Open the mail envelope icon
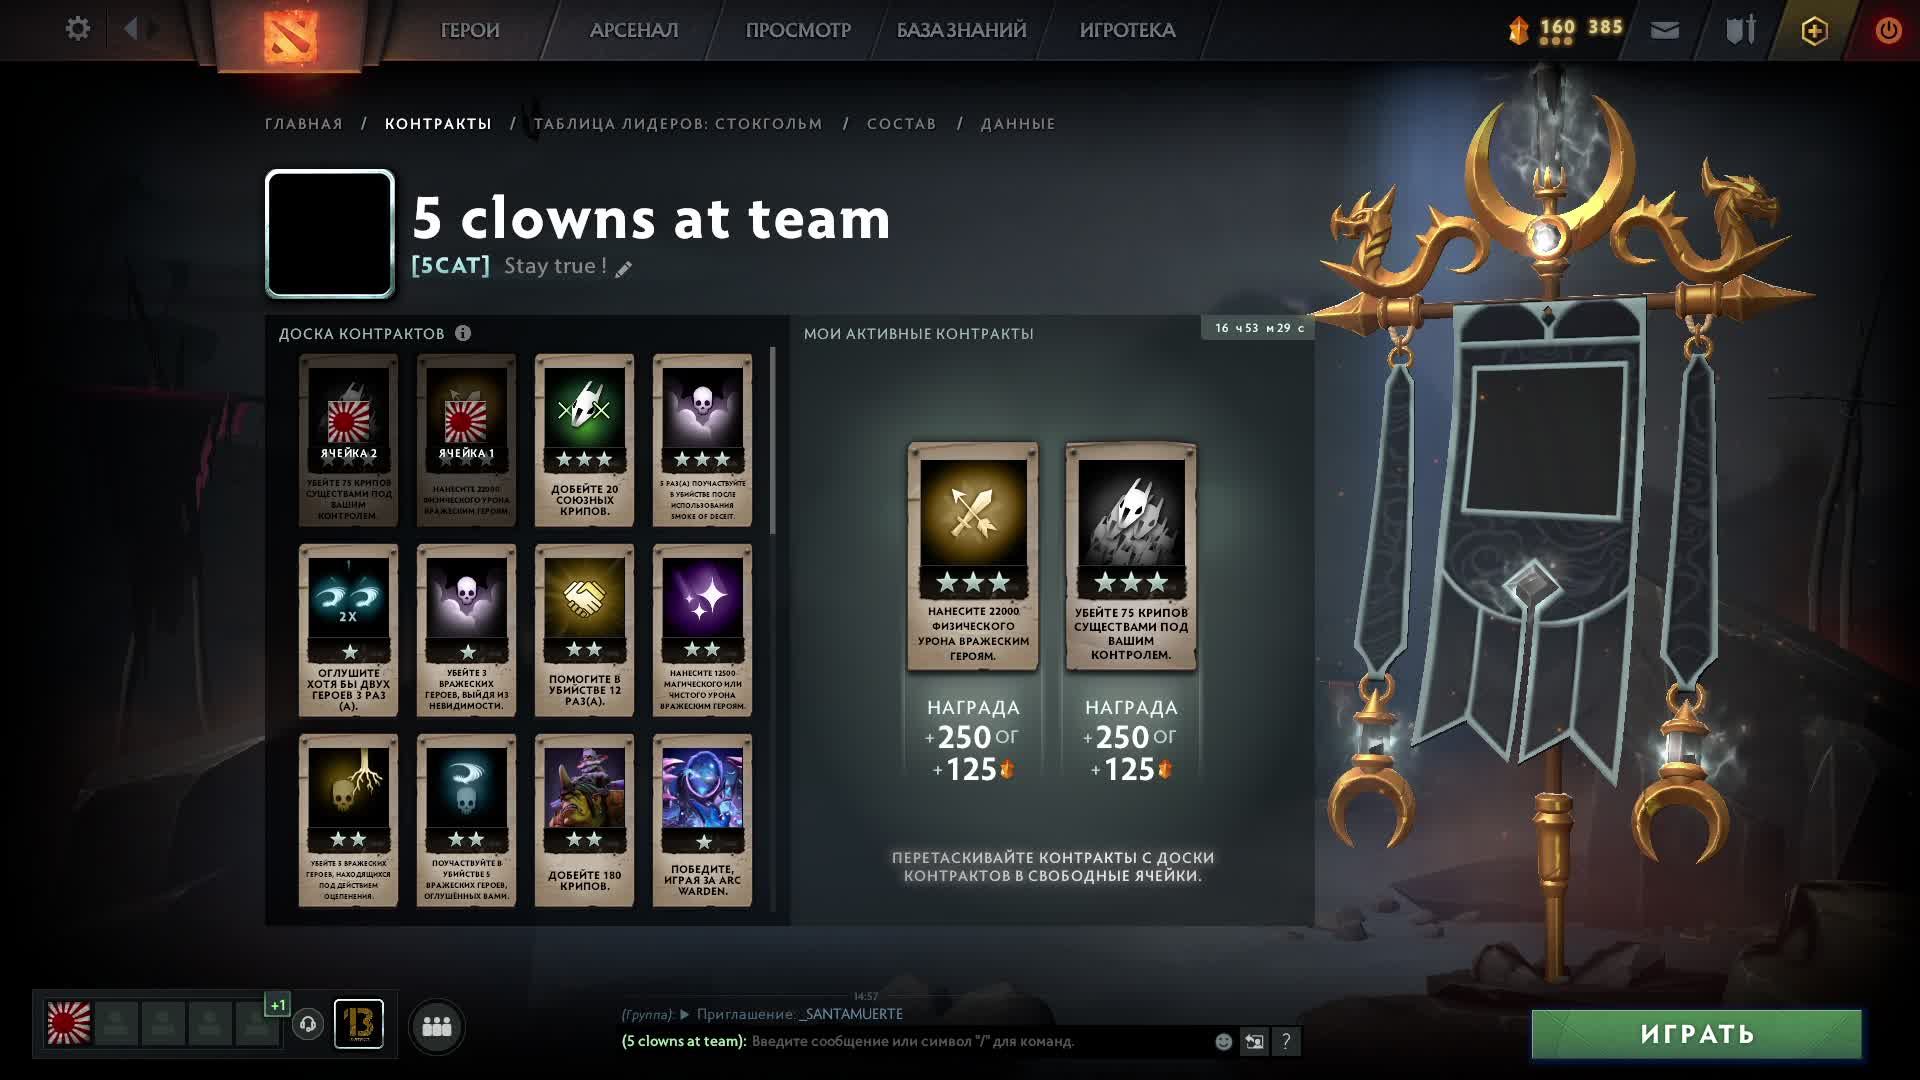Viewport: 1920px width, 1080px height. (1664, 30)
